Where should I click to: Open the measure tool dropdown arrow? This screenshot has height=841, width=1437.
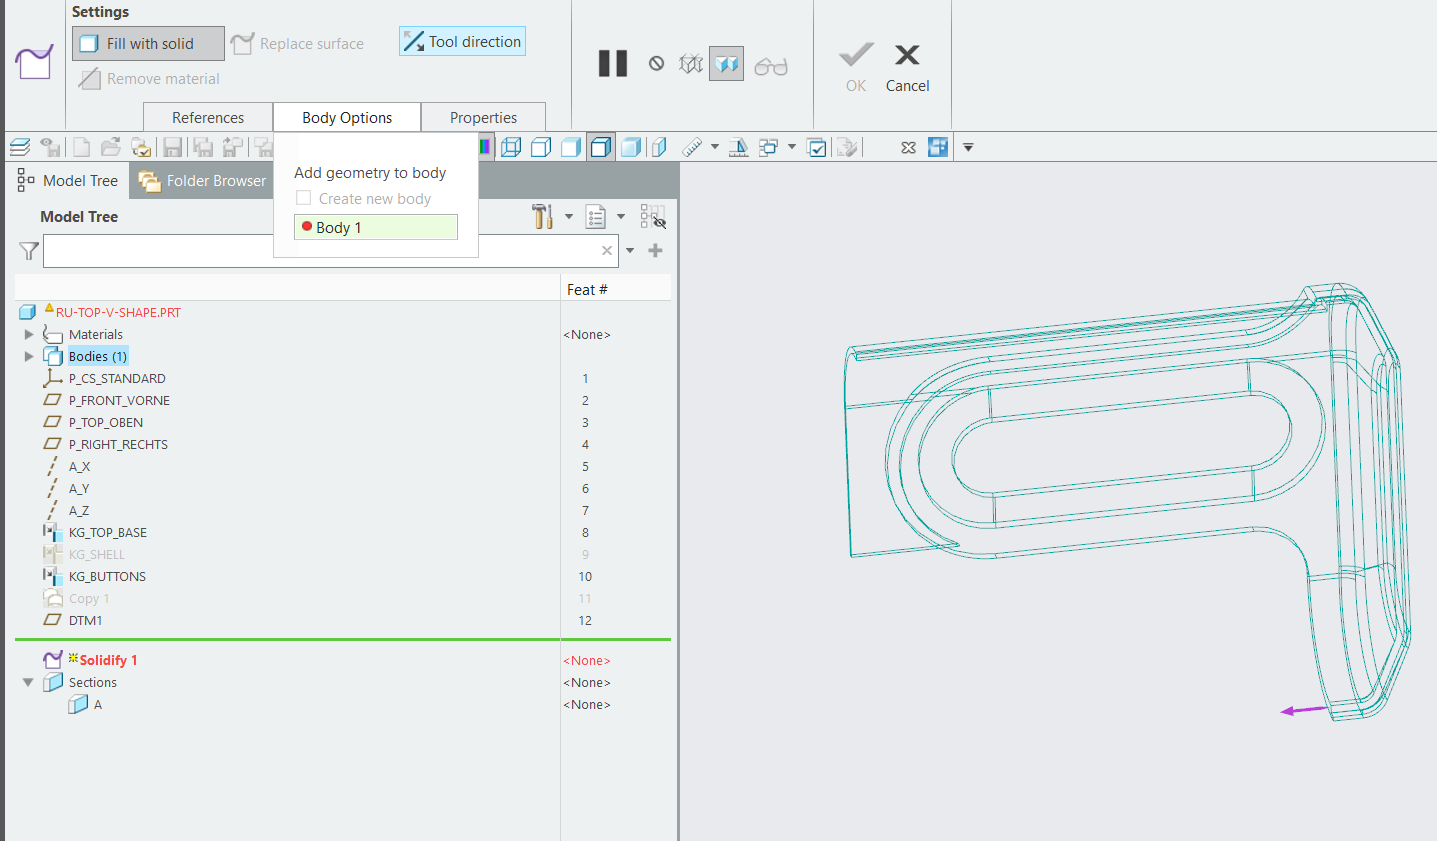(714, 146)
